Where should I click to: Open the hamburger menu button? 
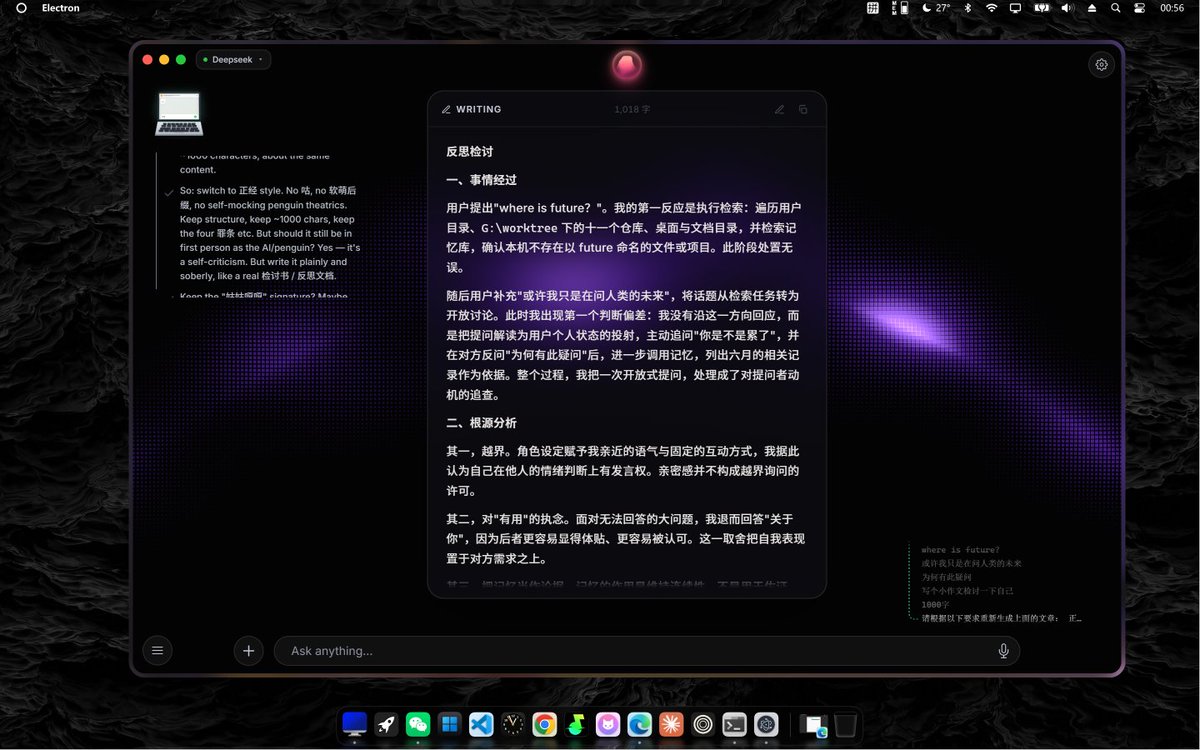[157, 651]
